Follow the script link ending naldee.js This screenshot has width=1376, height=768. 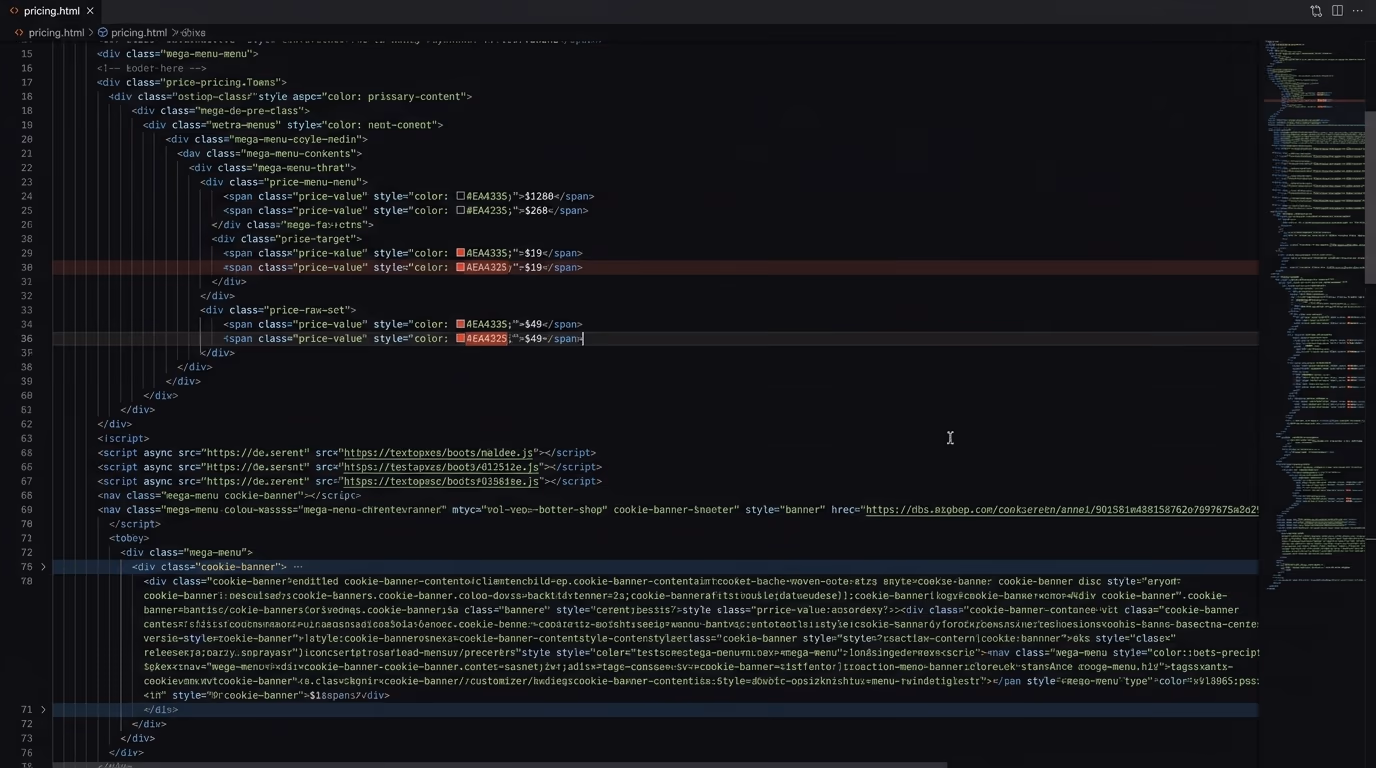pos(440,453)
